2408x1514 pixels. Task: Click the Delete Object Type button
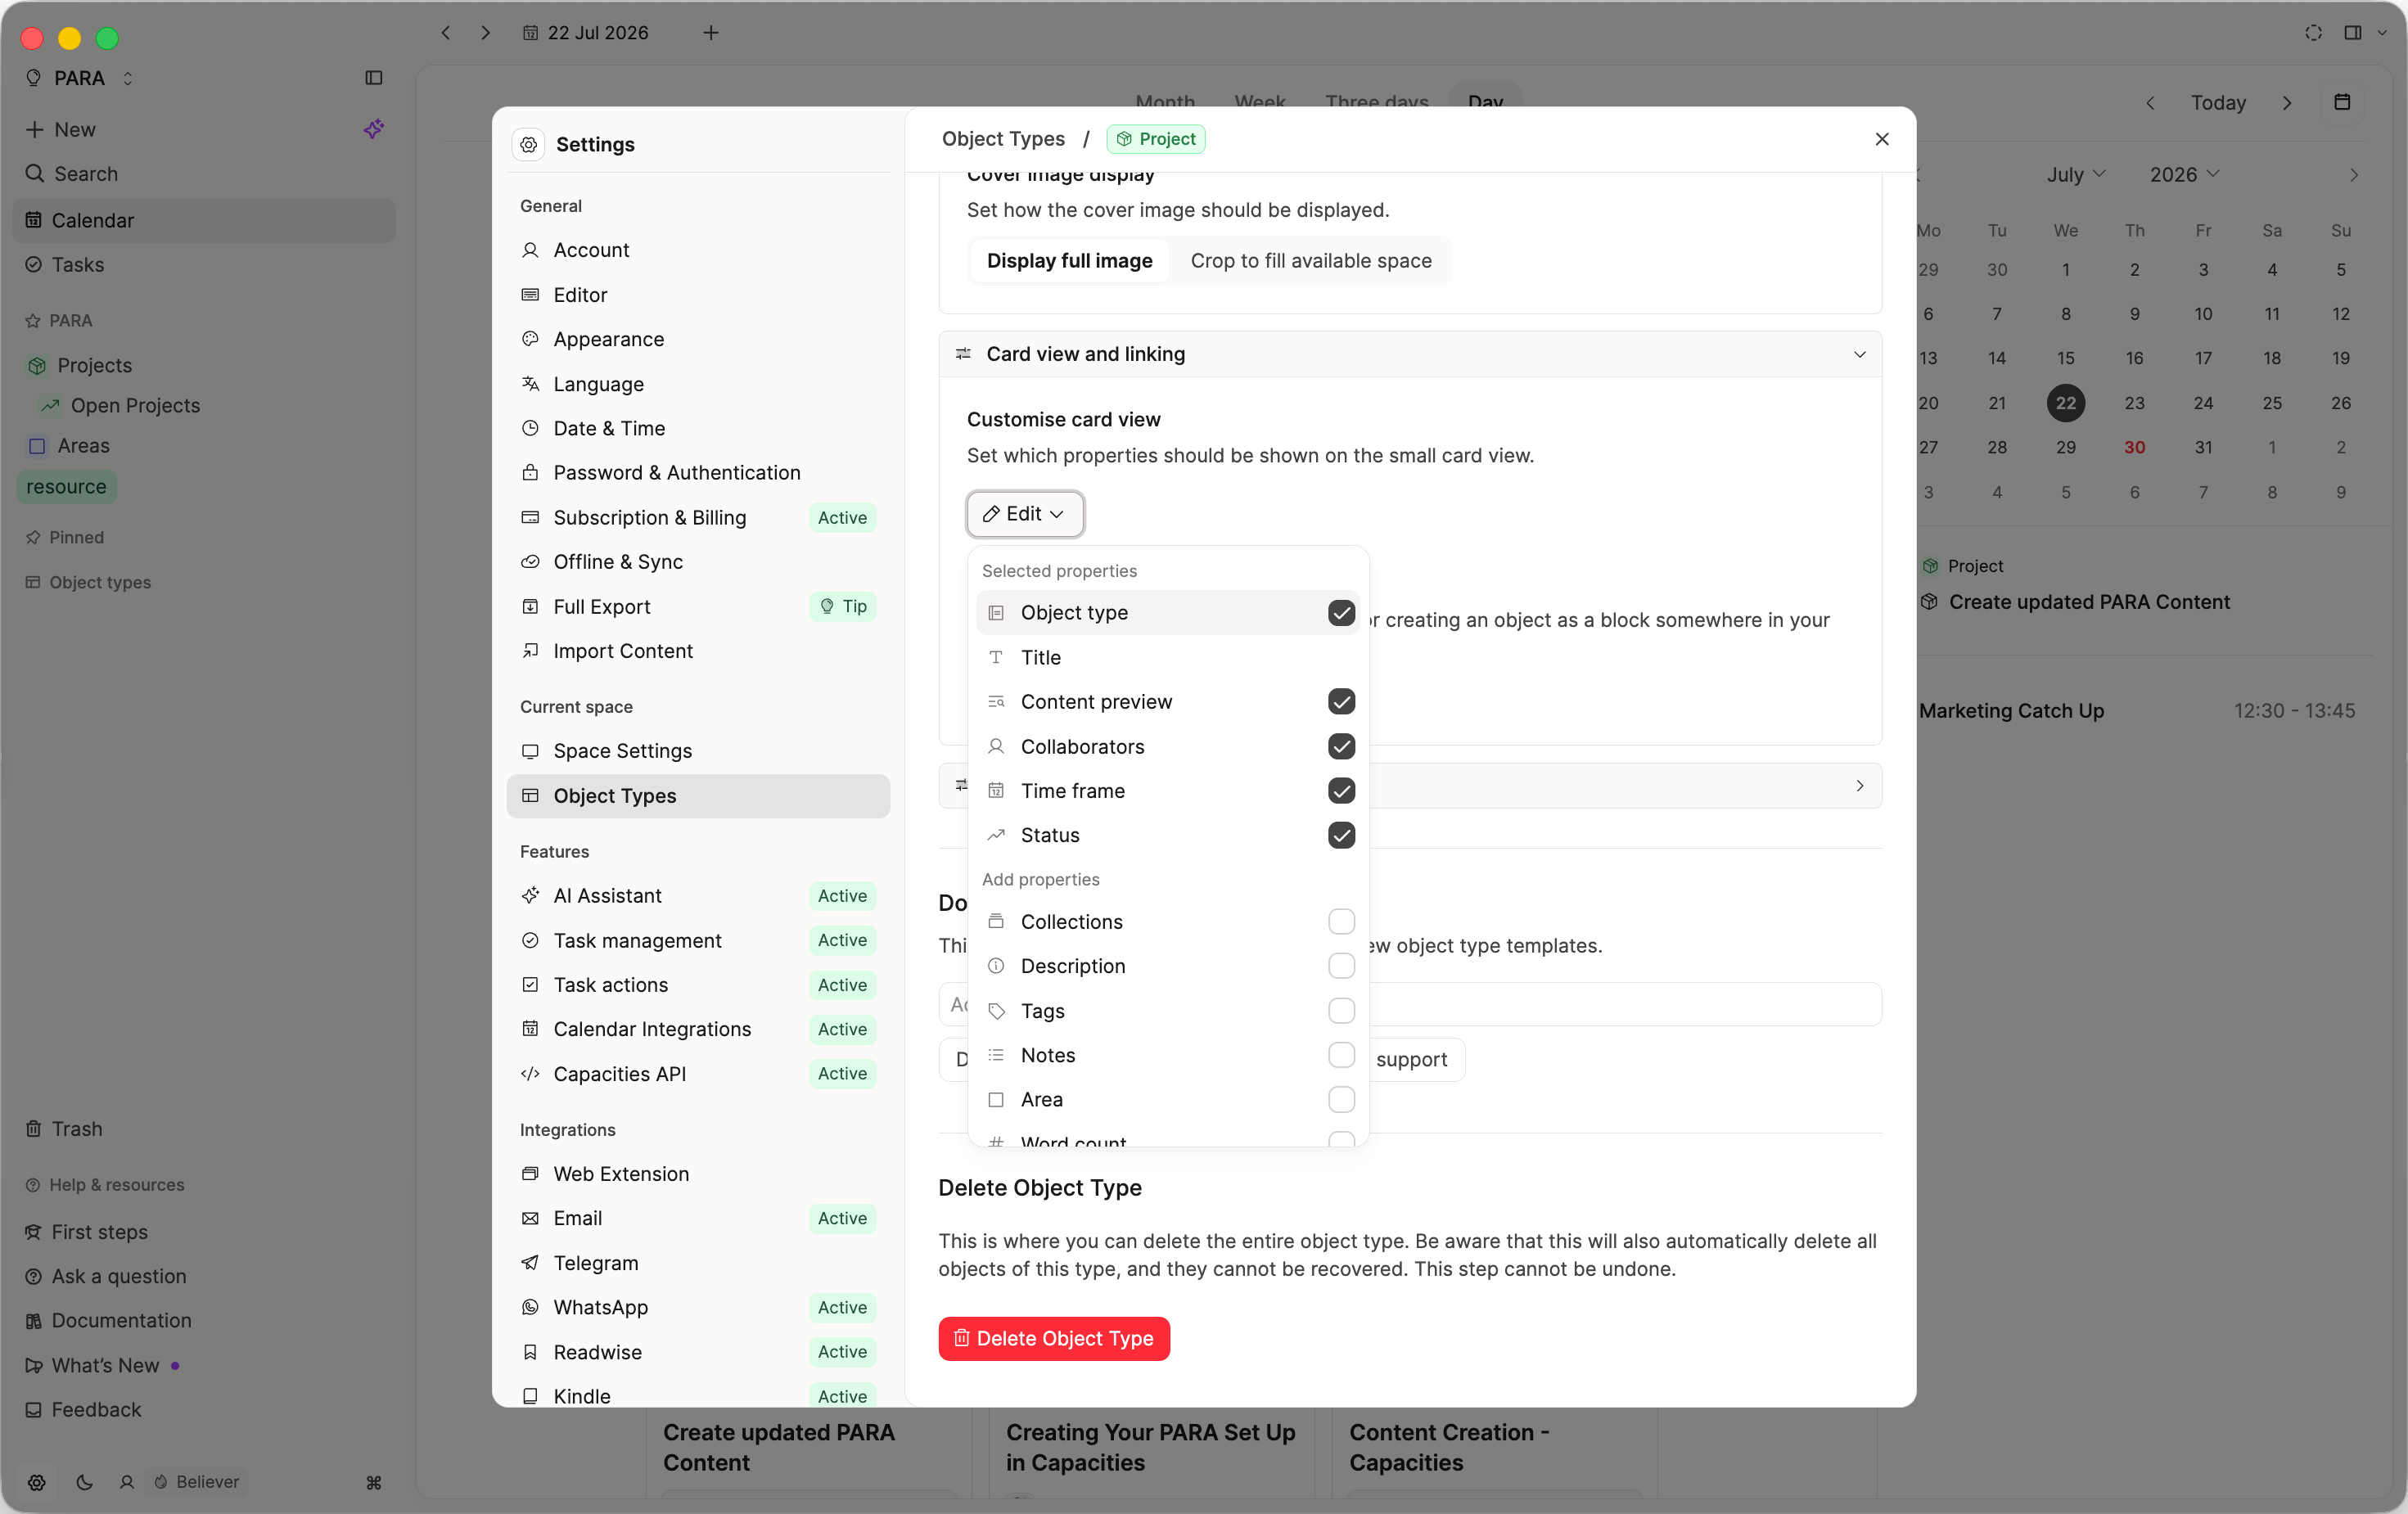1053,1338
